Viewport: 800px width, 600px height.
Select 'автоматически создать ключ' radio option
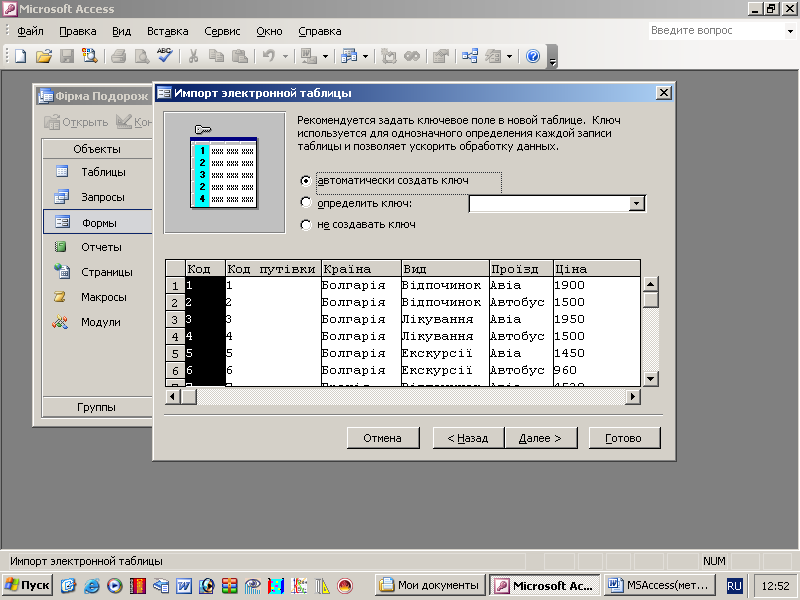click(306, 181)
